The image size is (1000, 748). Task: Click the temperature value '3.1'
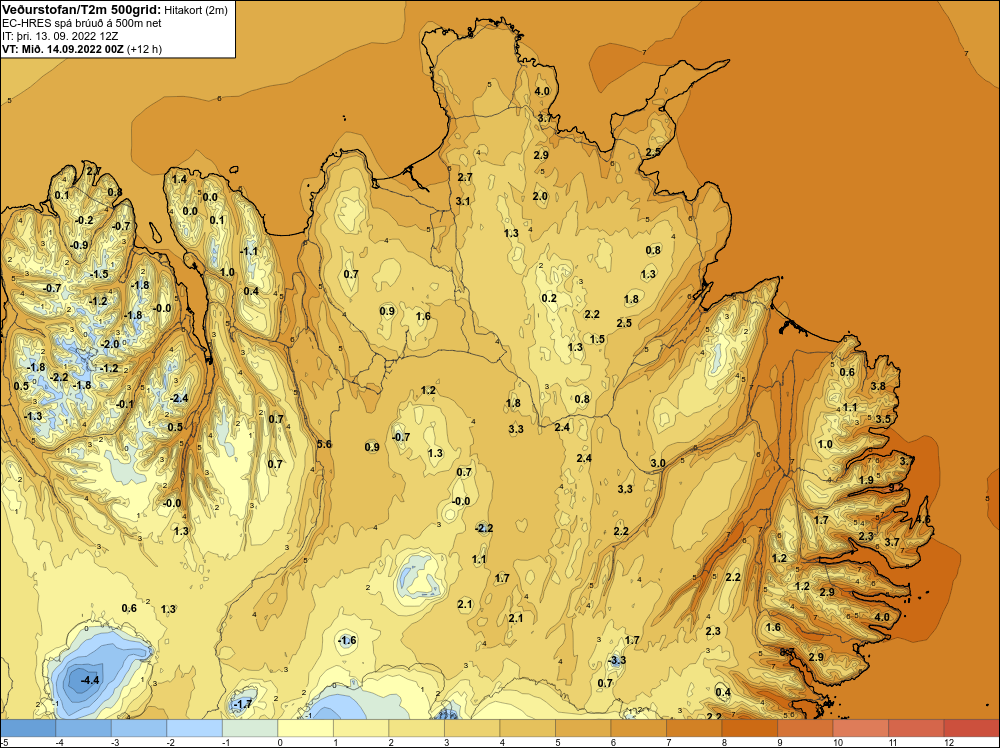[x=463, y=202]
